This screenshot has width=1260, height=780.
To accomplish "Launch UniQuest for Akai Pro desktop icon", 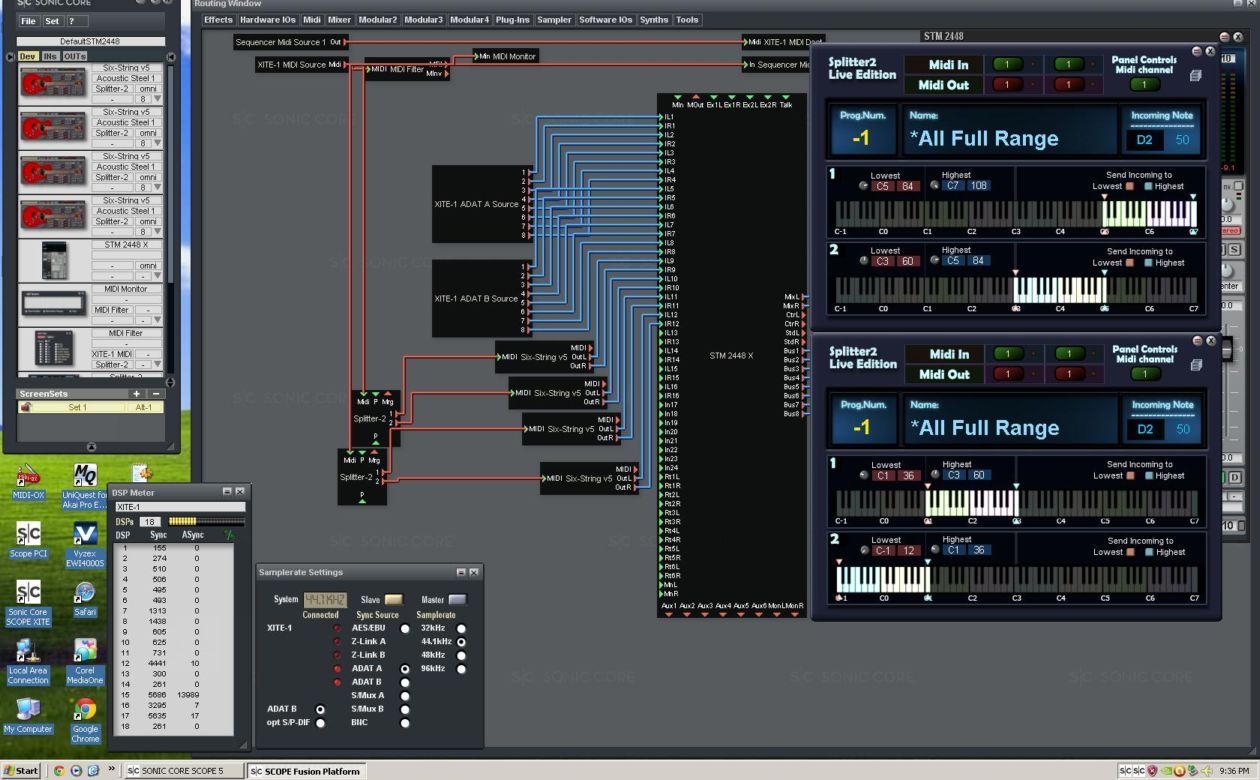I will tap(85, 486).
